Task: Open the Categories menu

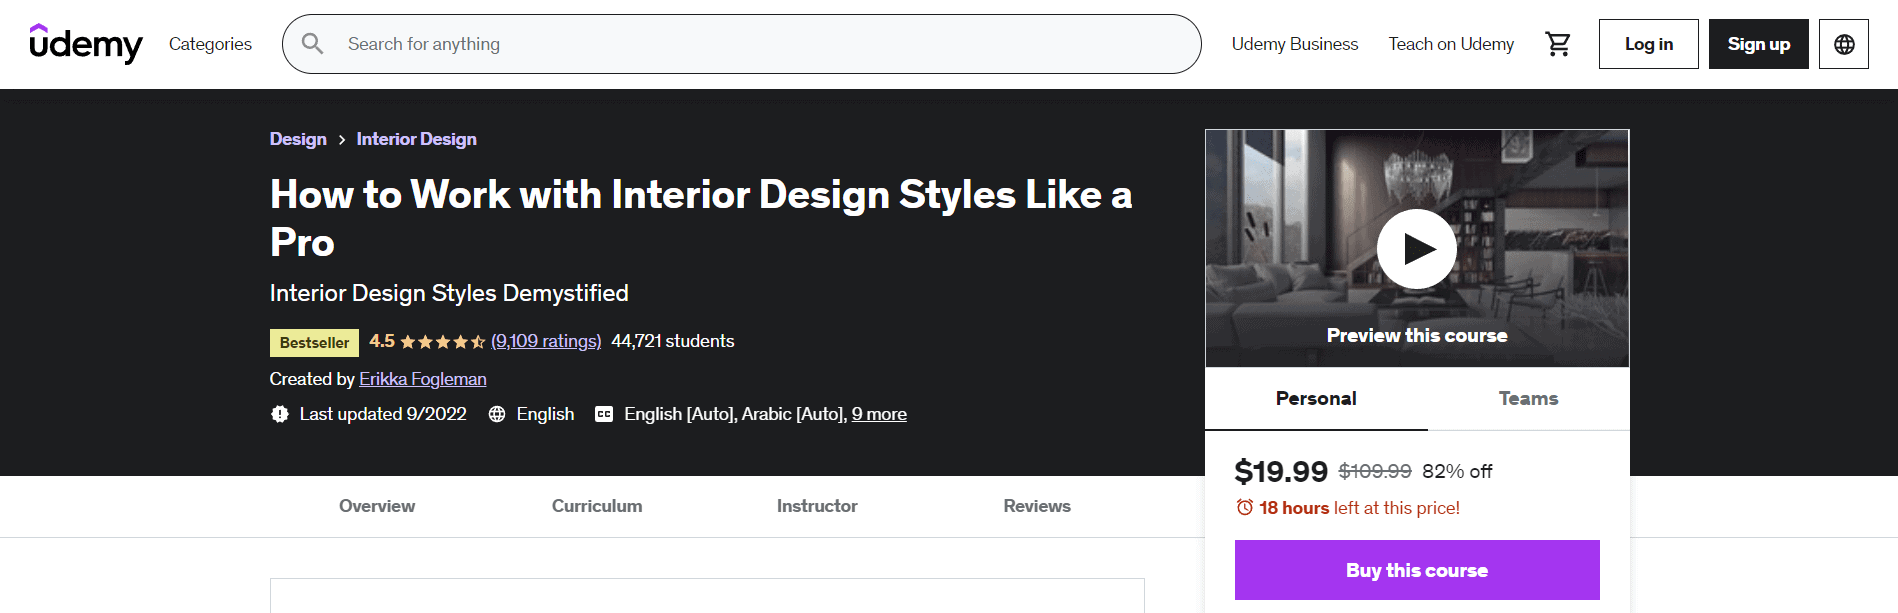Action: (x=210, y=44)
